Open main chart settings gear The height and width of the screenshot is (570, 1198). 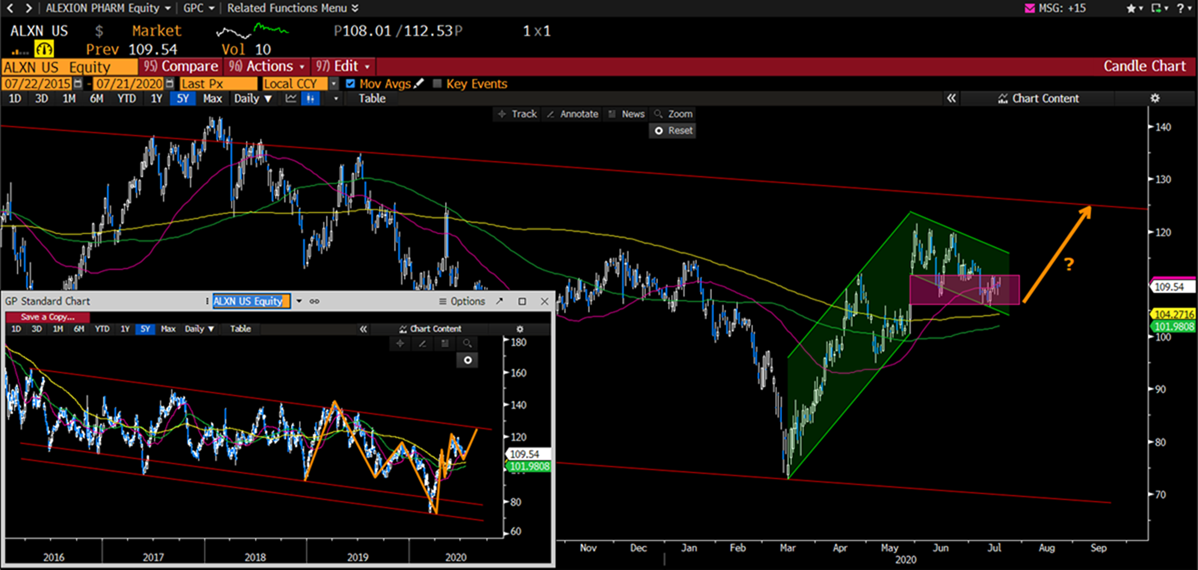pyautogui.click(x=1155, y=99)
